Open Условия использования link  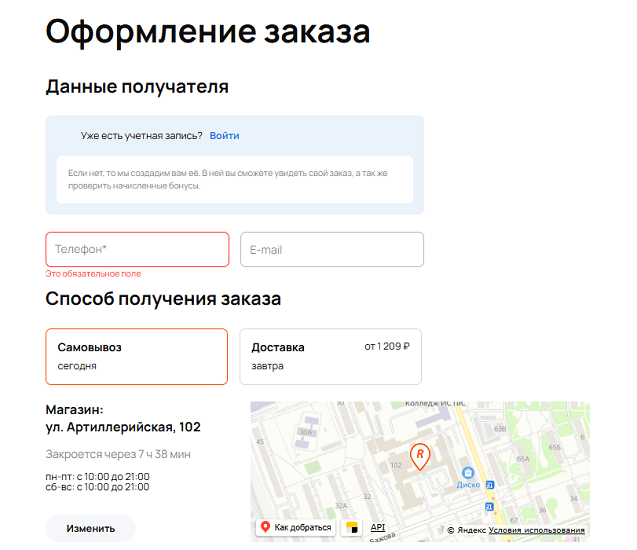click(536, 530)
